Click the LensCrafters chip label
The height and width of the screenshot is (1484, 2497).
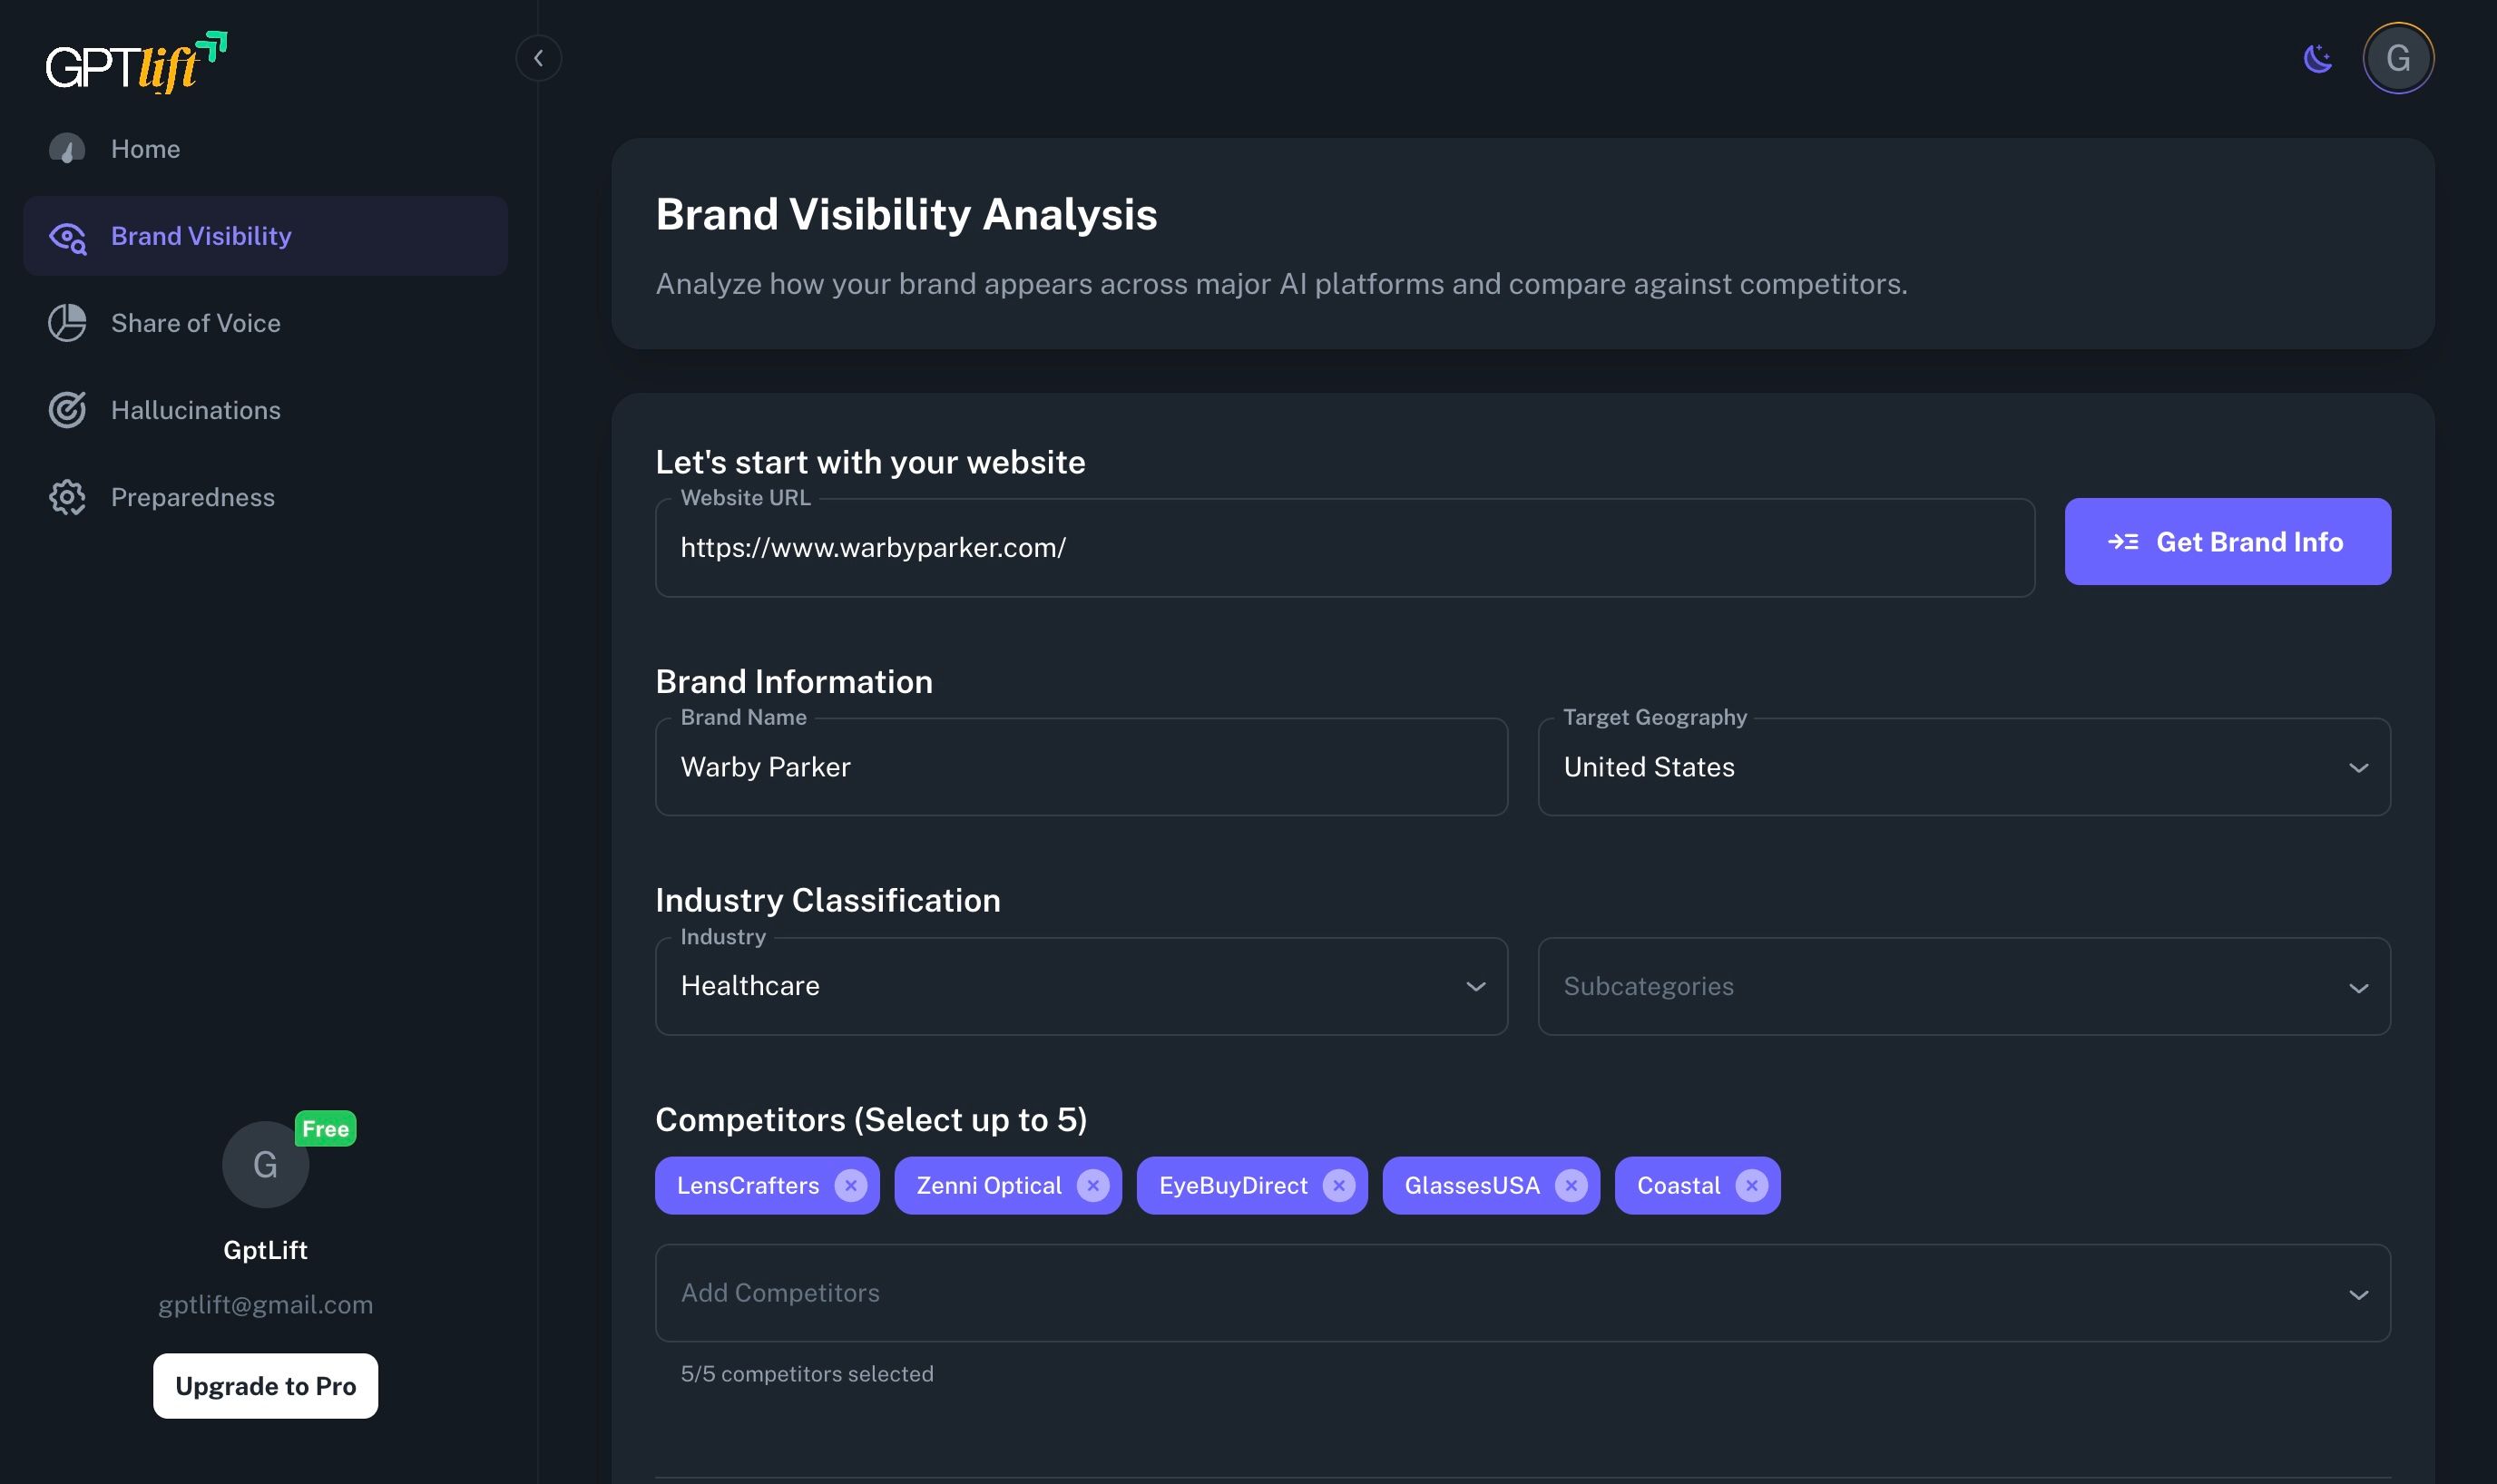tap(748, 1186)
